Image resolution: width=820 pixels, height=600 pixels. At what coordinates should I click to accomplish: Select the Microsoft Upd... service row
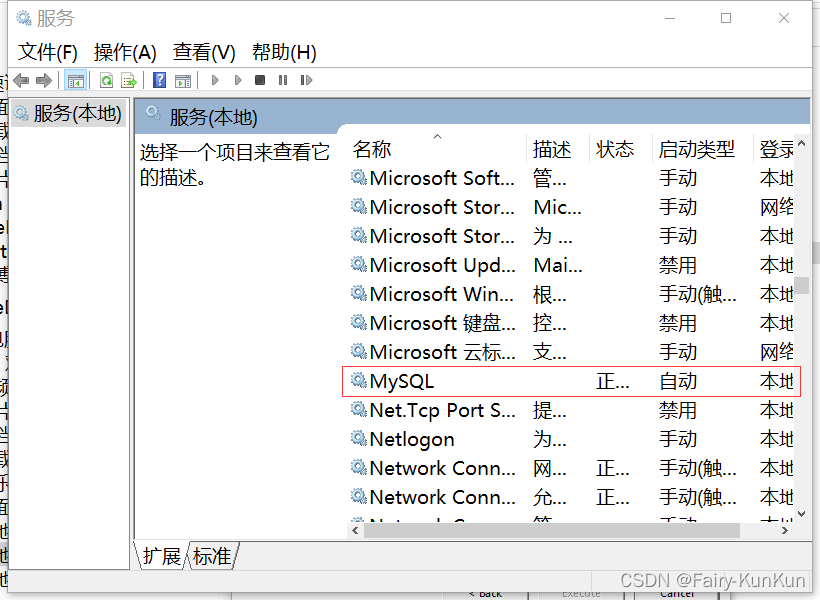572,265
